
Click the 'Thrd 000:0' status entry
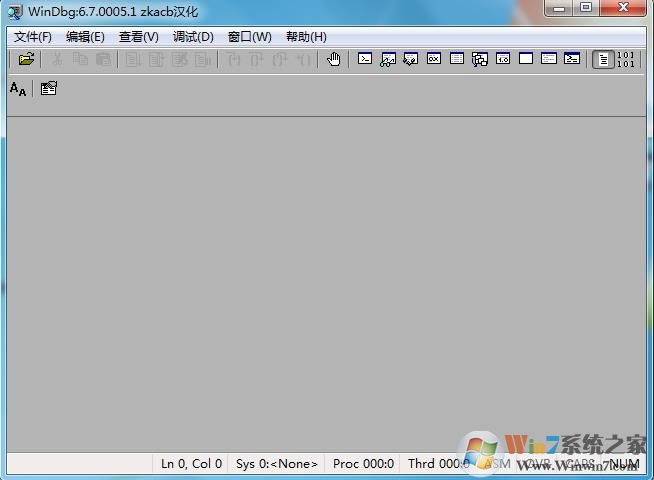(439, 464)
